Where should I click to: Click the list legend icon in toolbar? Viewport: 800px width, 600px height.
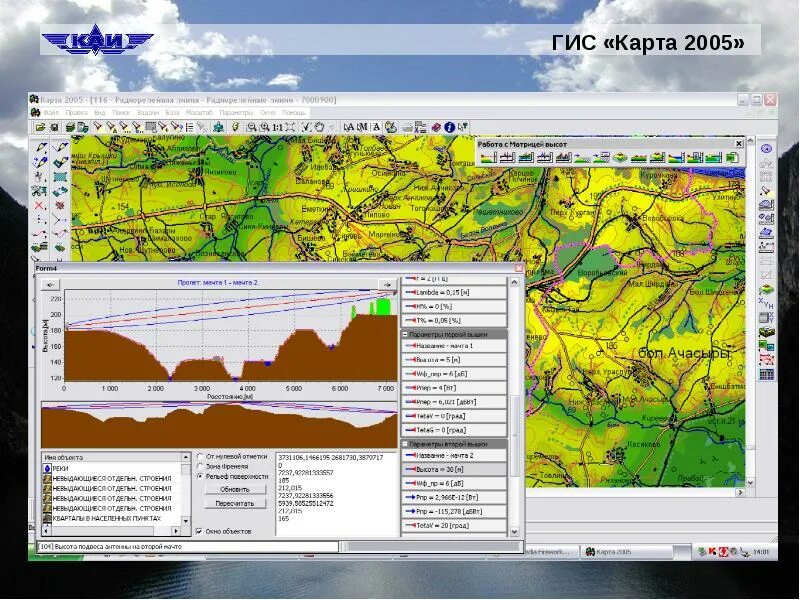point(189,127)
